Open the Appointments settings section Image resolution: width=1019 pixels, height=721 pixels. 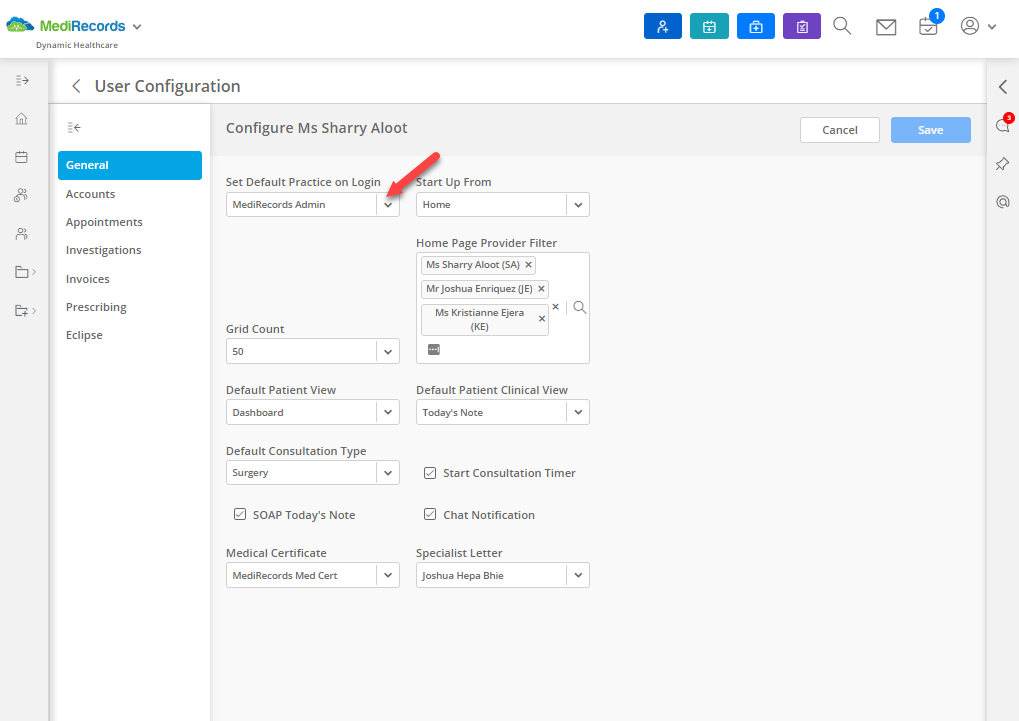tap(104, 222)
